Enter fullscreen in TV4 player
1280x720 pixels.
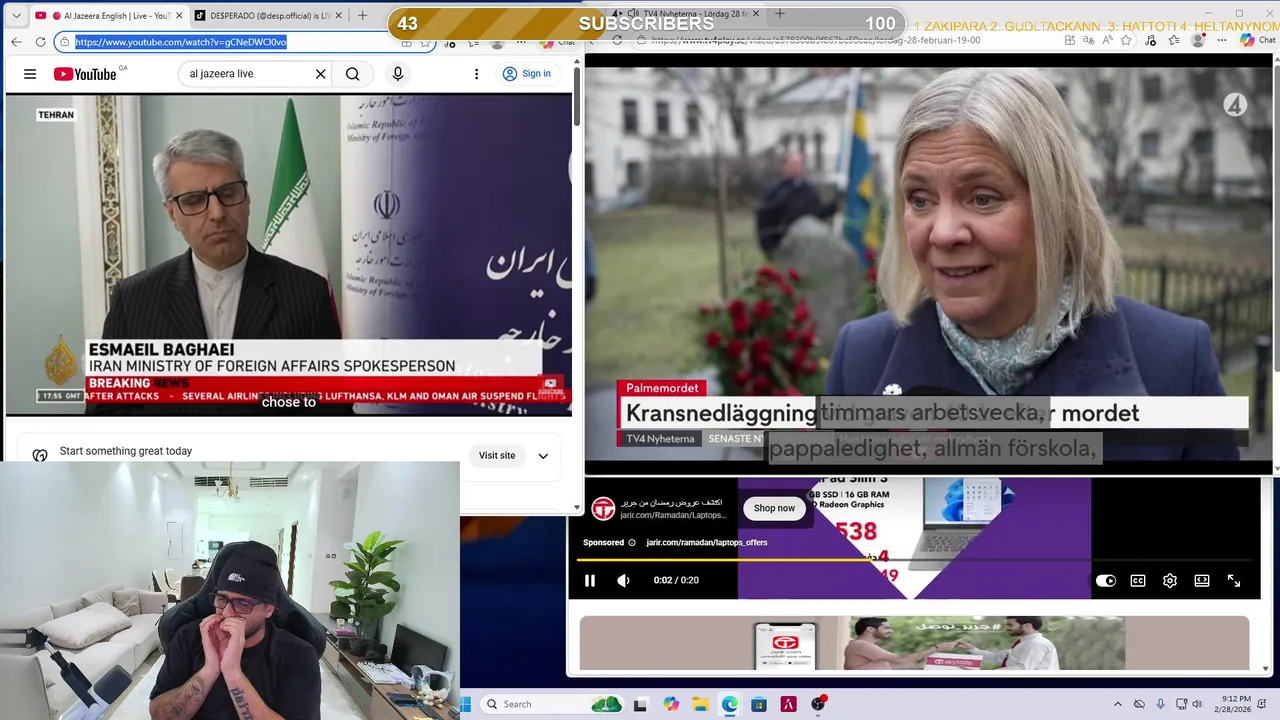pyautogui.click(x=1234, y=581)
